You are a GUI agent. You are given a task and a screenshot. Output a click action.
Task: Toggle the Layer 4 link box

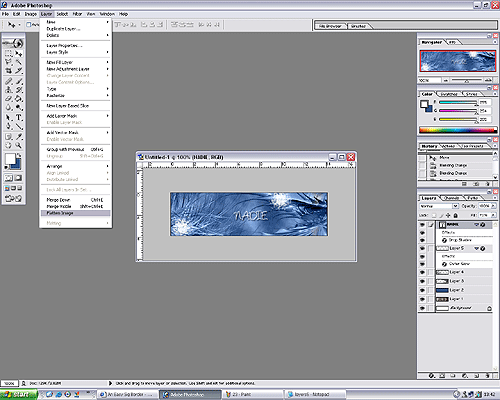pyautogui.click(x=431, y=272)
